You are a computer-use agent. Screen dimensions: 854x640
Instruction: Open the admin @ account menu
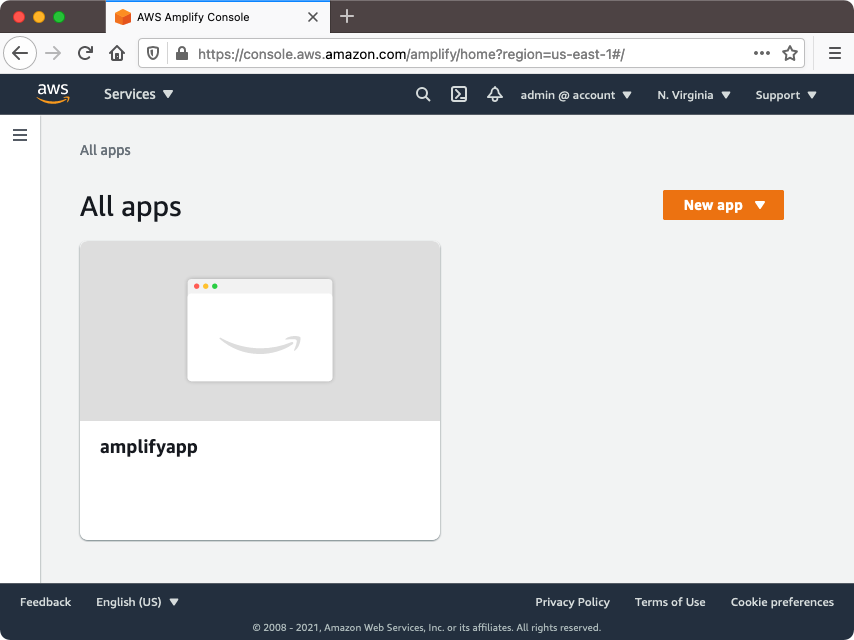[576, 95]
